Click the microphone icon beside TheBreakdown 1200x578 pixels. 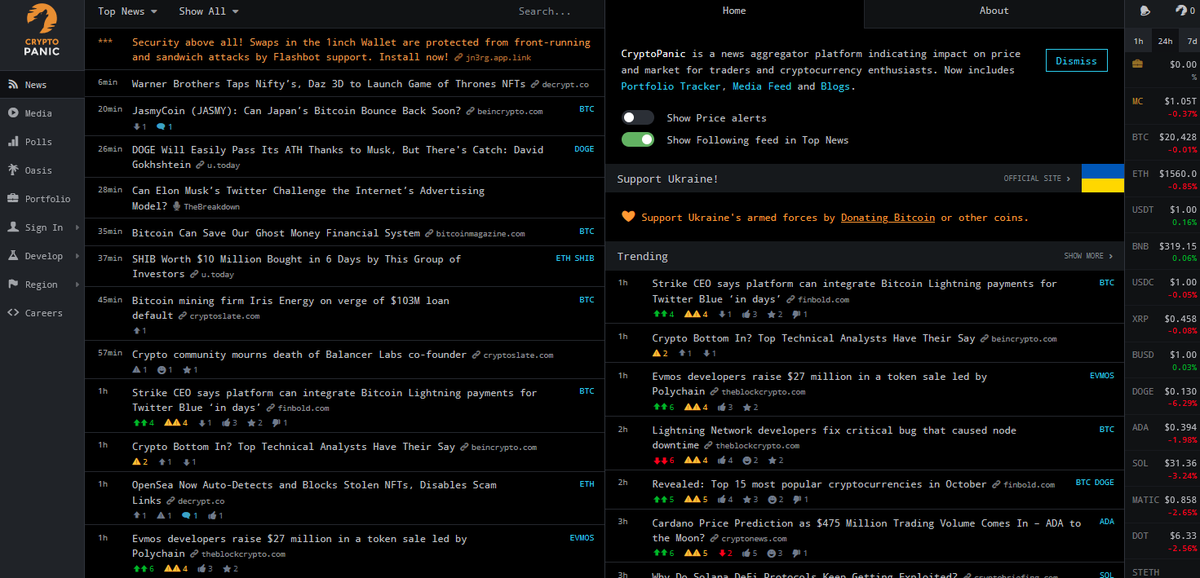click(177, 206)
